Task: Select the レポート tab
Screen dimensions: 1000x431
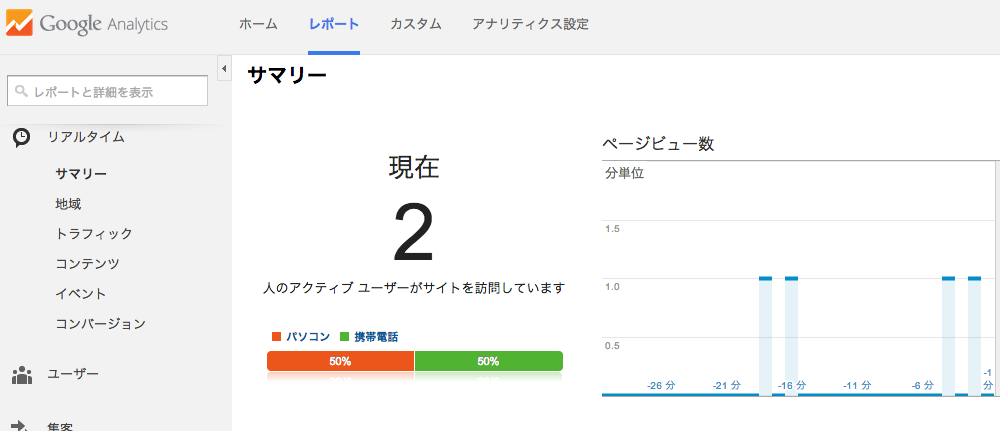Action: [334, 25]
